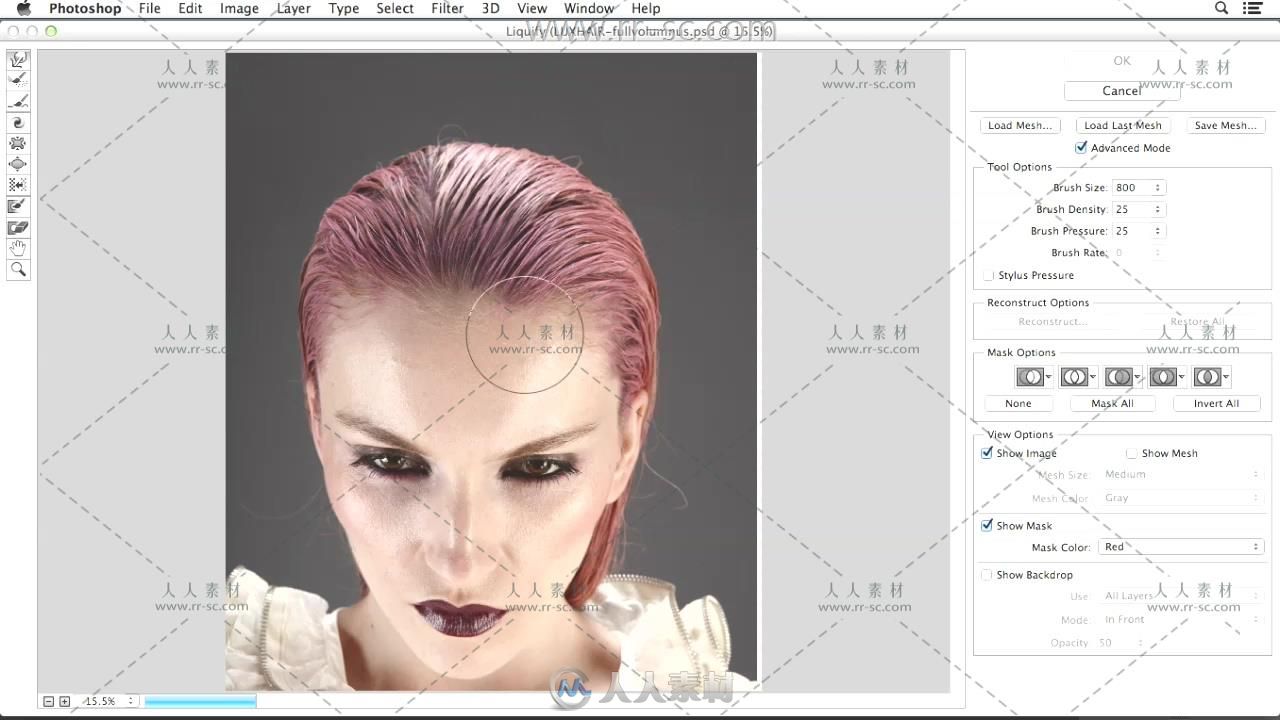Open the Photoshop application menu
Screen dimensions: 1280x720
[85, 8]
